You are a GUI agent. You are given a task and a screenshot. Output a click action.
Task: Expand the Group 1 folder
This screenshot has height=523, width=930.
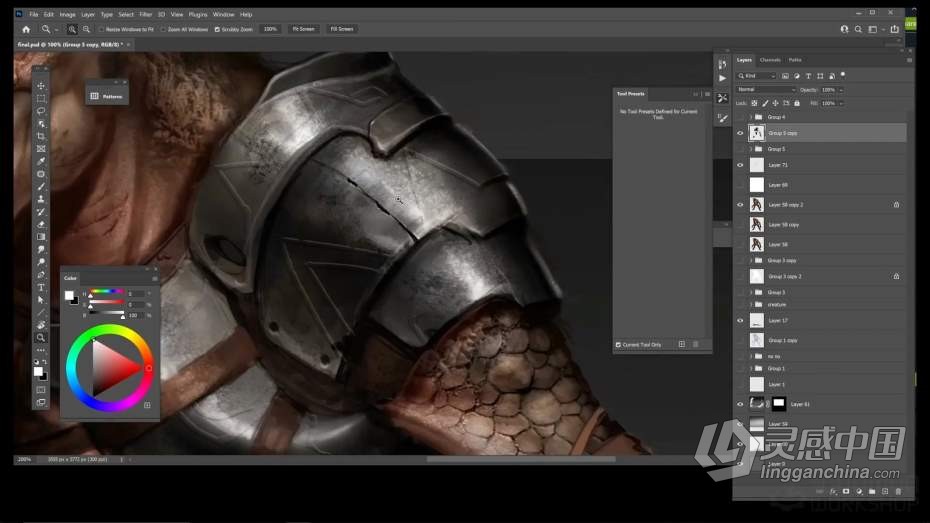(751, 368)
